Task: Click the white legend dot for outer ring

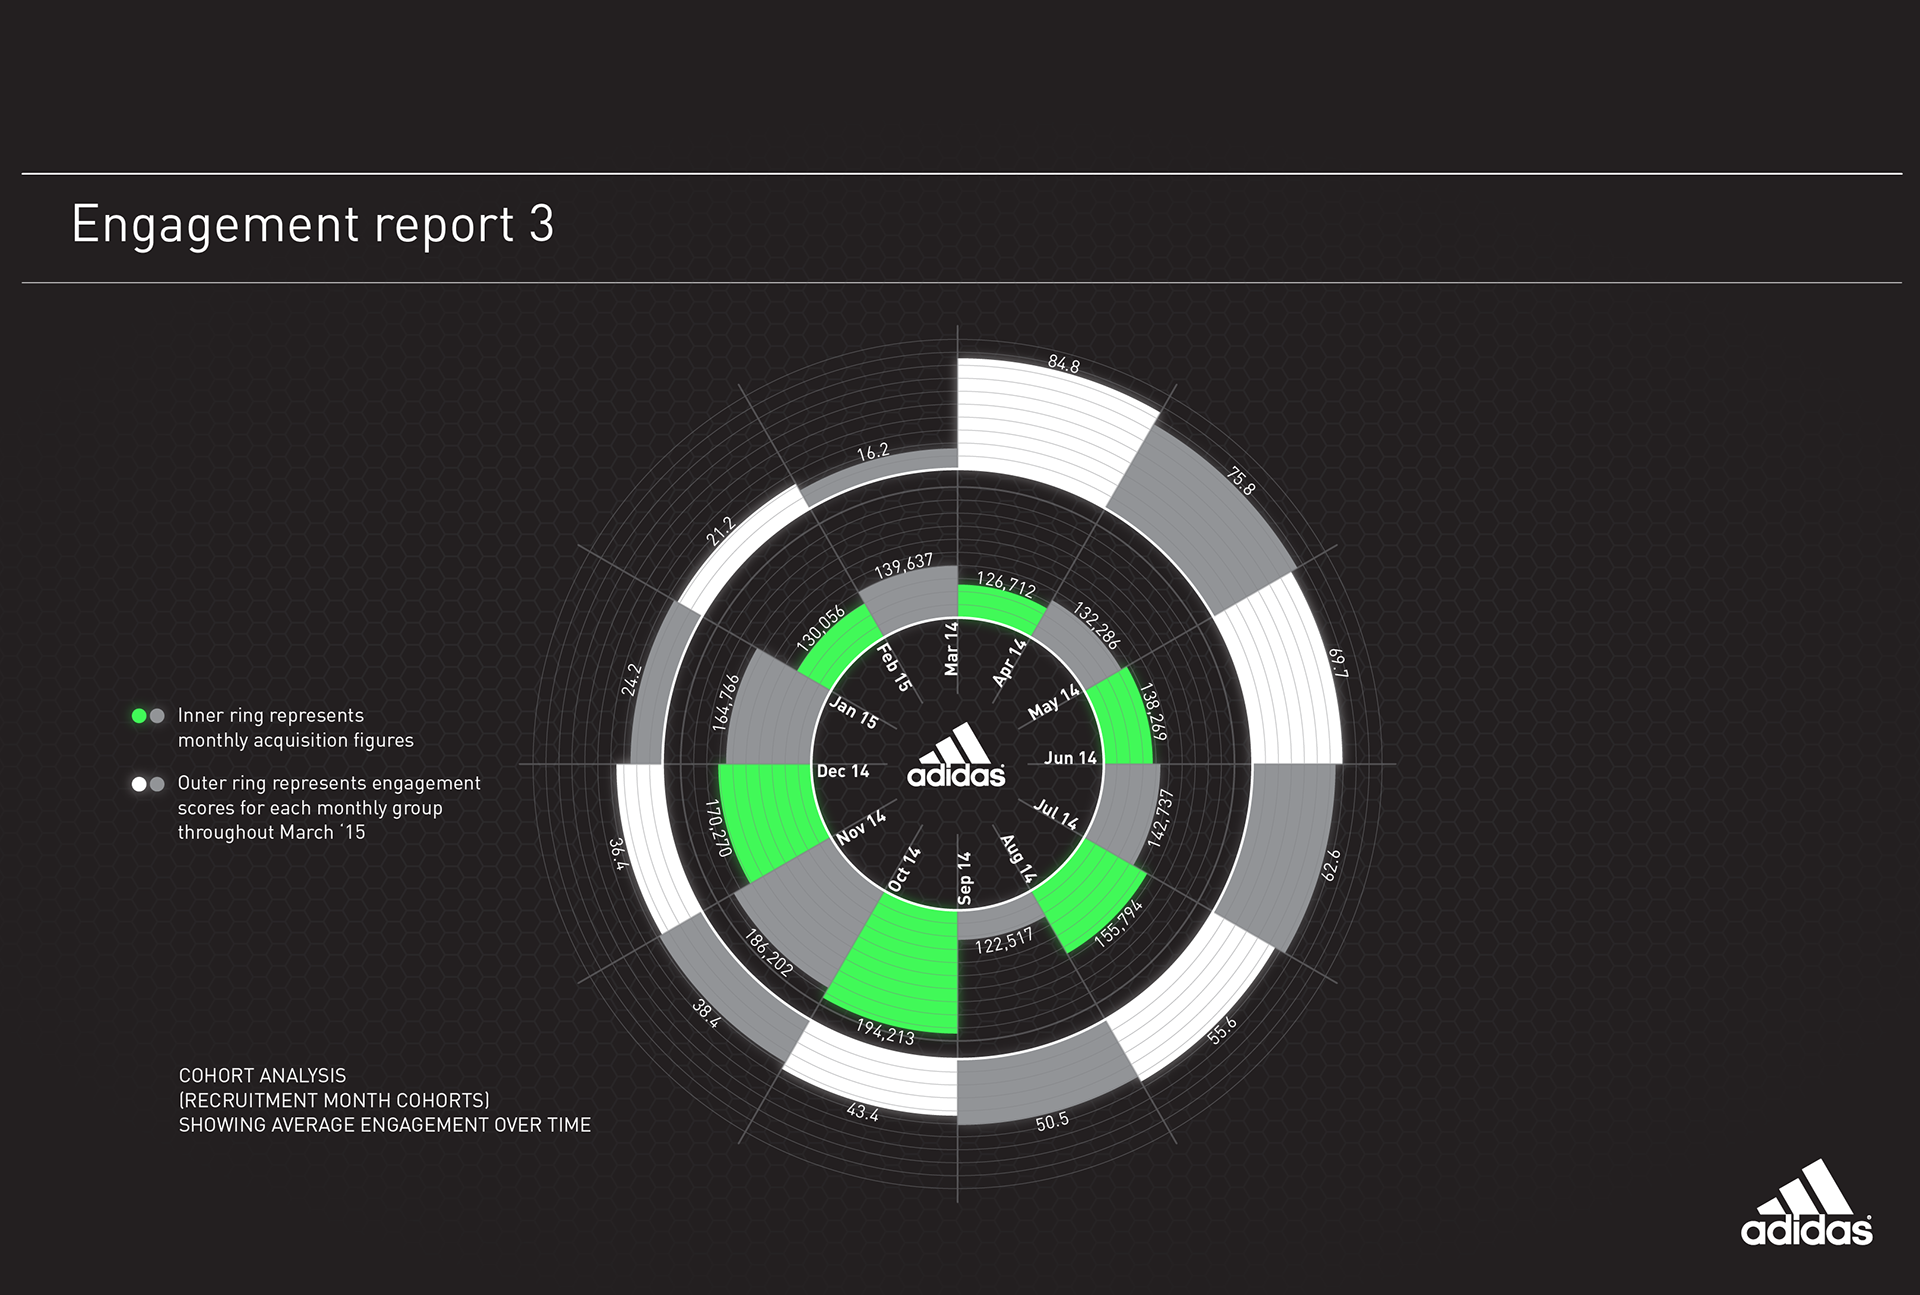Action: pos(139,784)
